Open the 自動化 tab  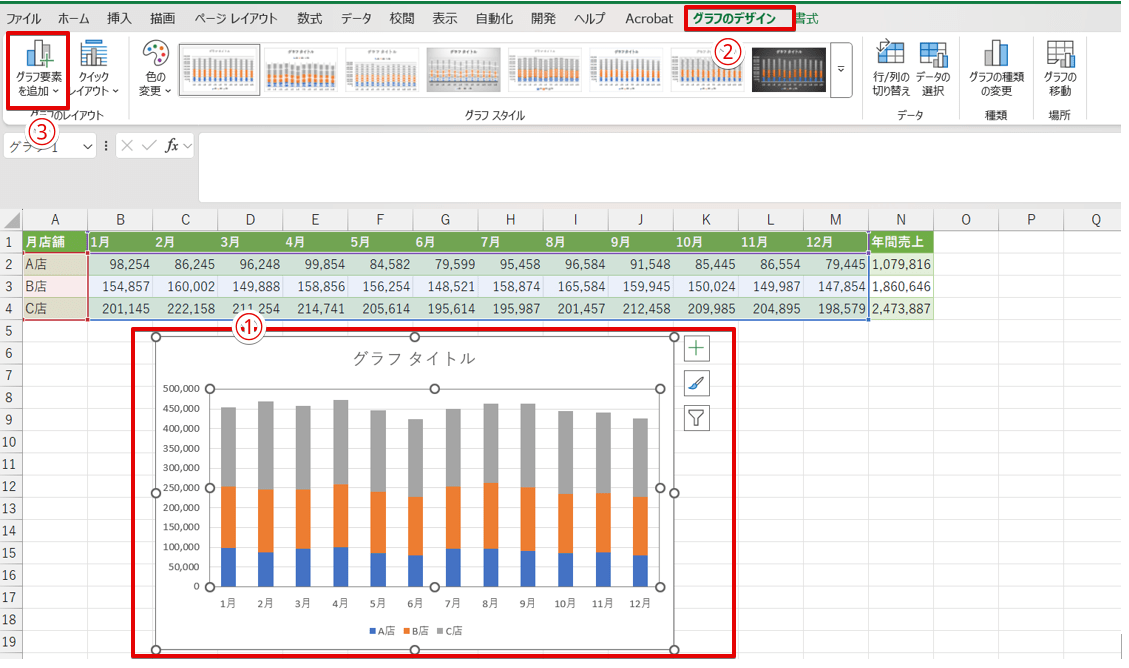pyautogui.click(x=494, y=19)
